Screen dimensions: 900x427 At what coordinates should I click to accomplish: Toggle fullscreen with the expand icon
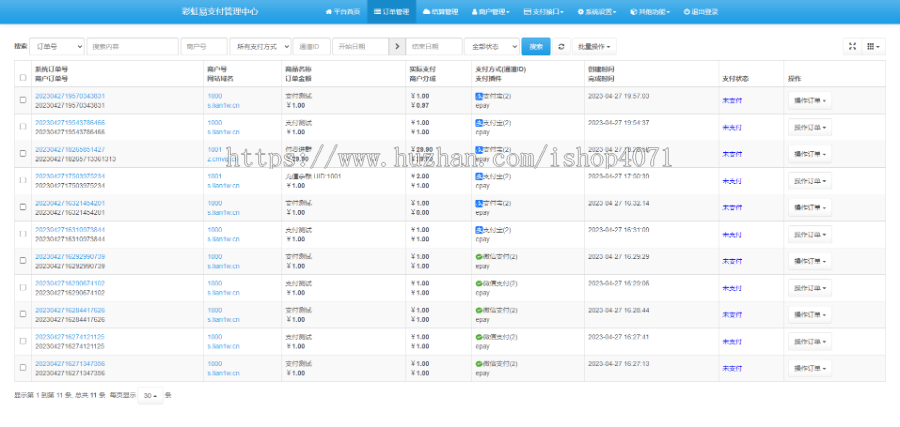point(852,46)
